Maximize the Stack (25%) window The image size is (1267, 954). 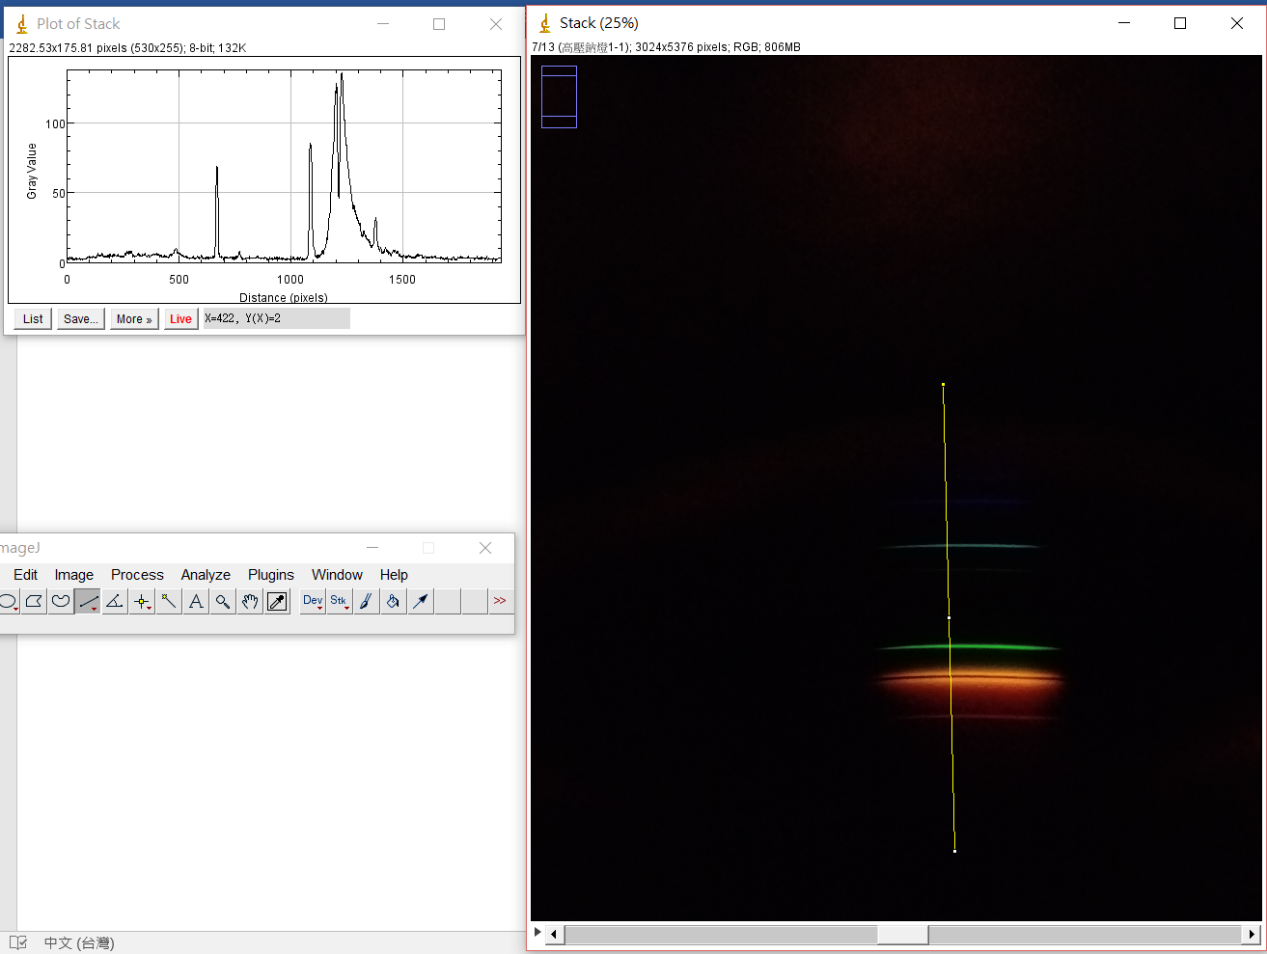pos(1180,23)
